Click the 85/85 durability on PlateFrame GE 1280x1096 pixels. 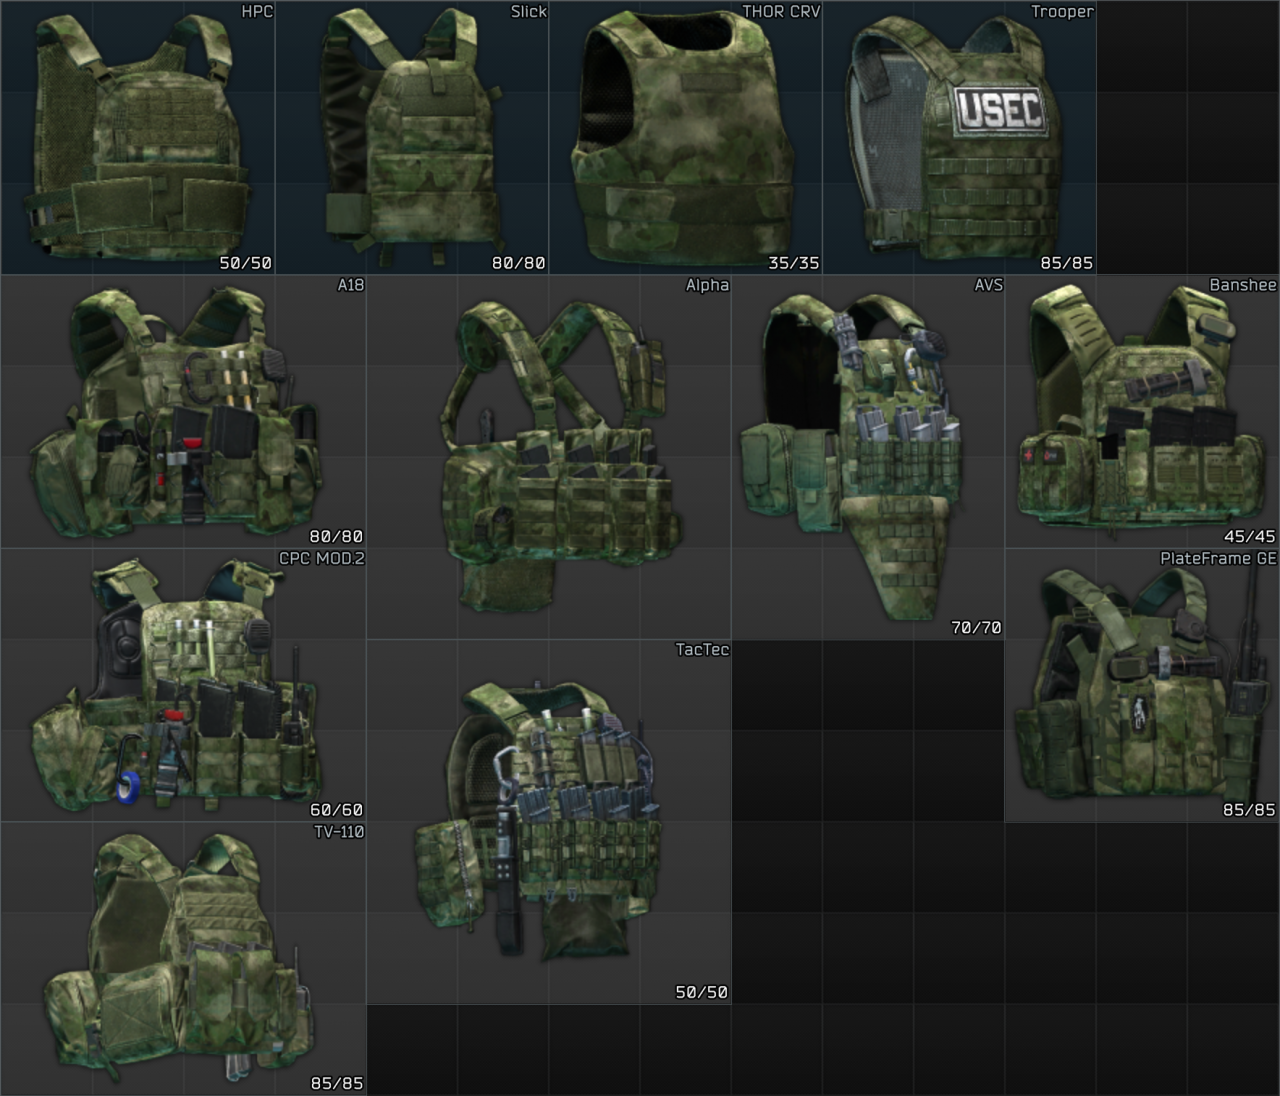[1250, 810]
